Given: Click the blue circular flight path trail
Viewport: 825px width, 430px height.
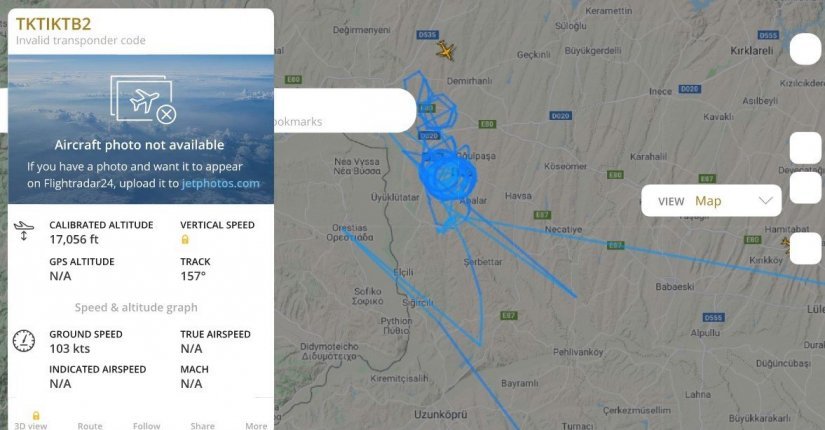Looking at the screenshot, I should [447, 176].
